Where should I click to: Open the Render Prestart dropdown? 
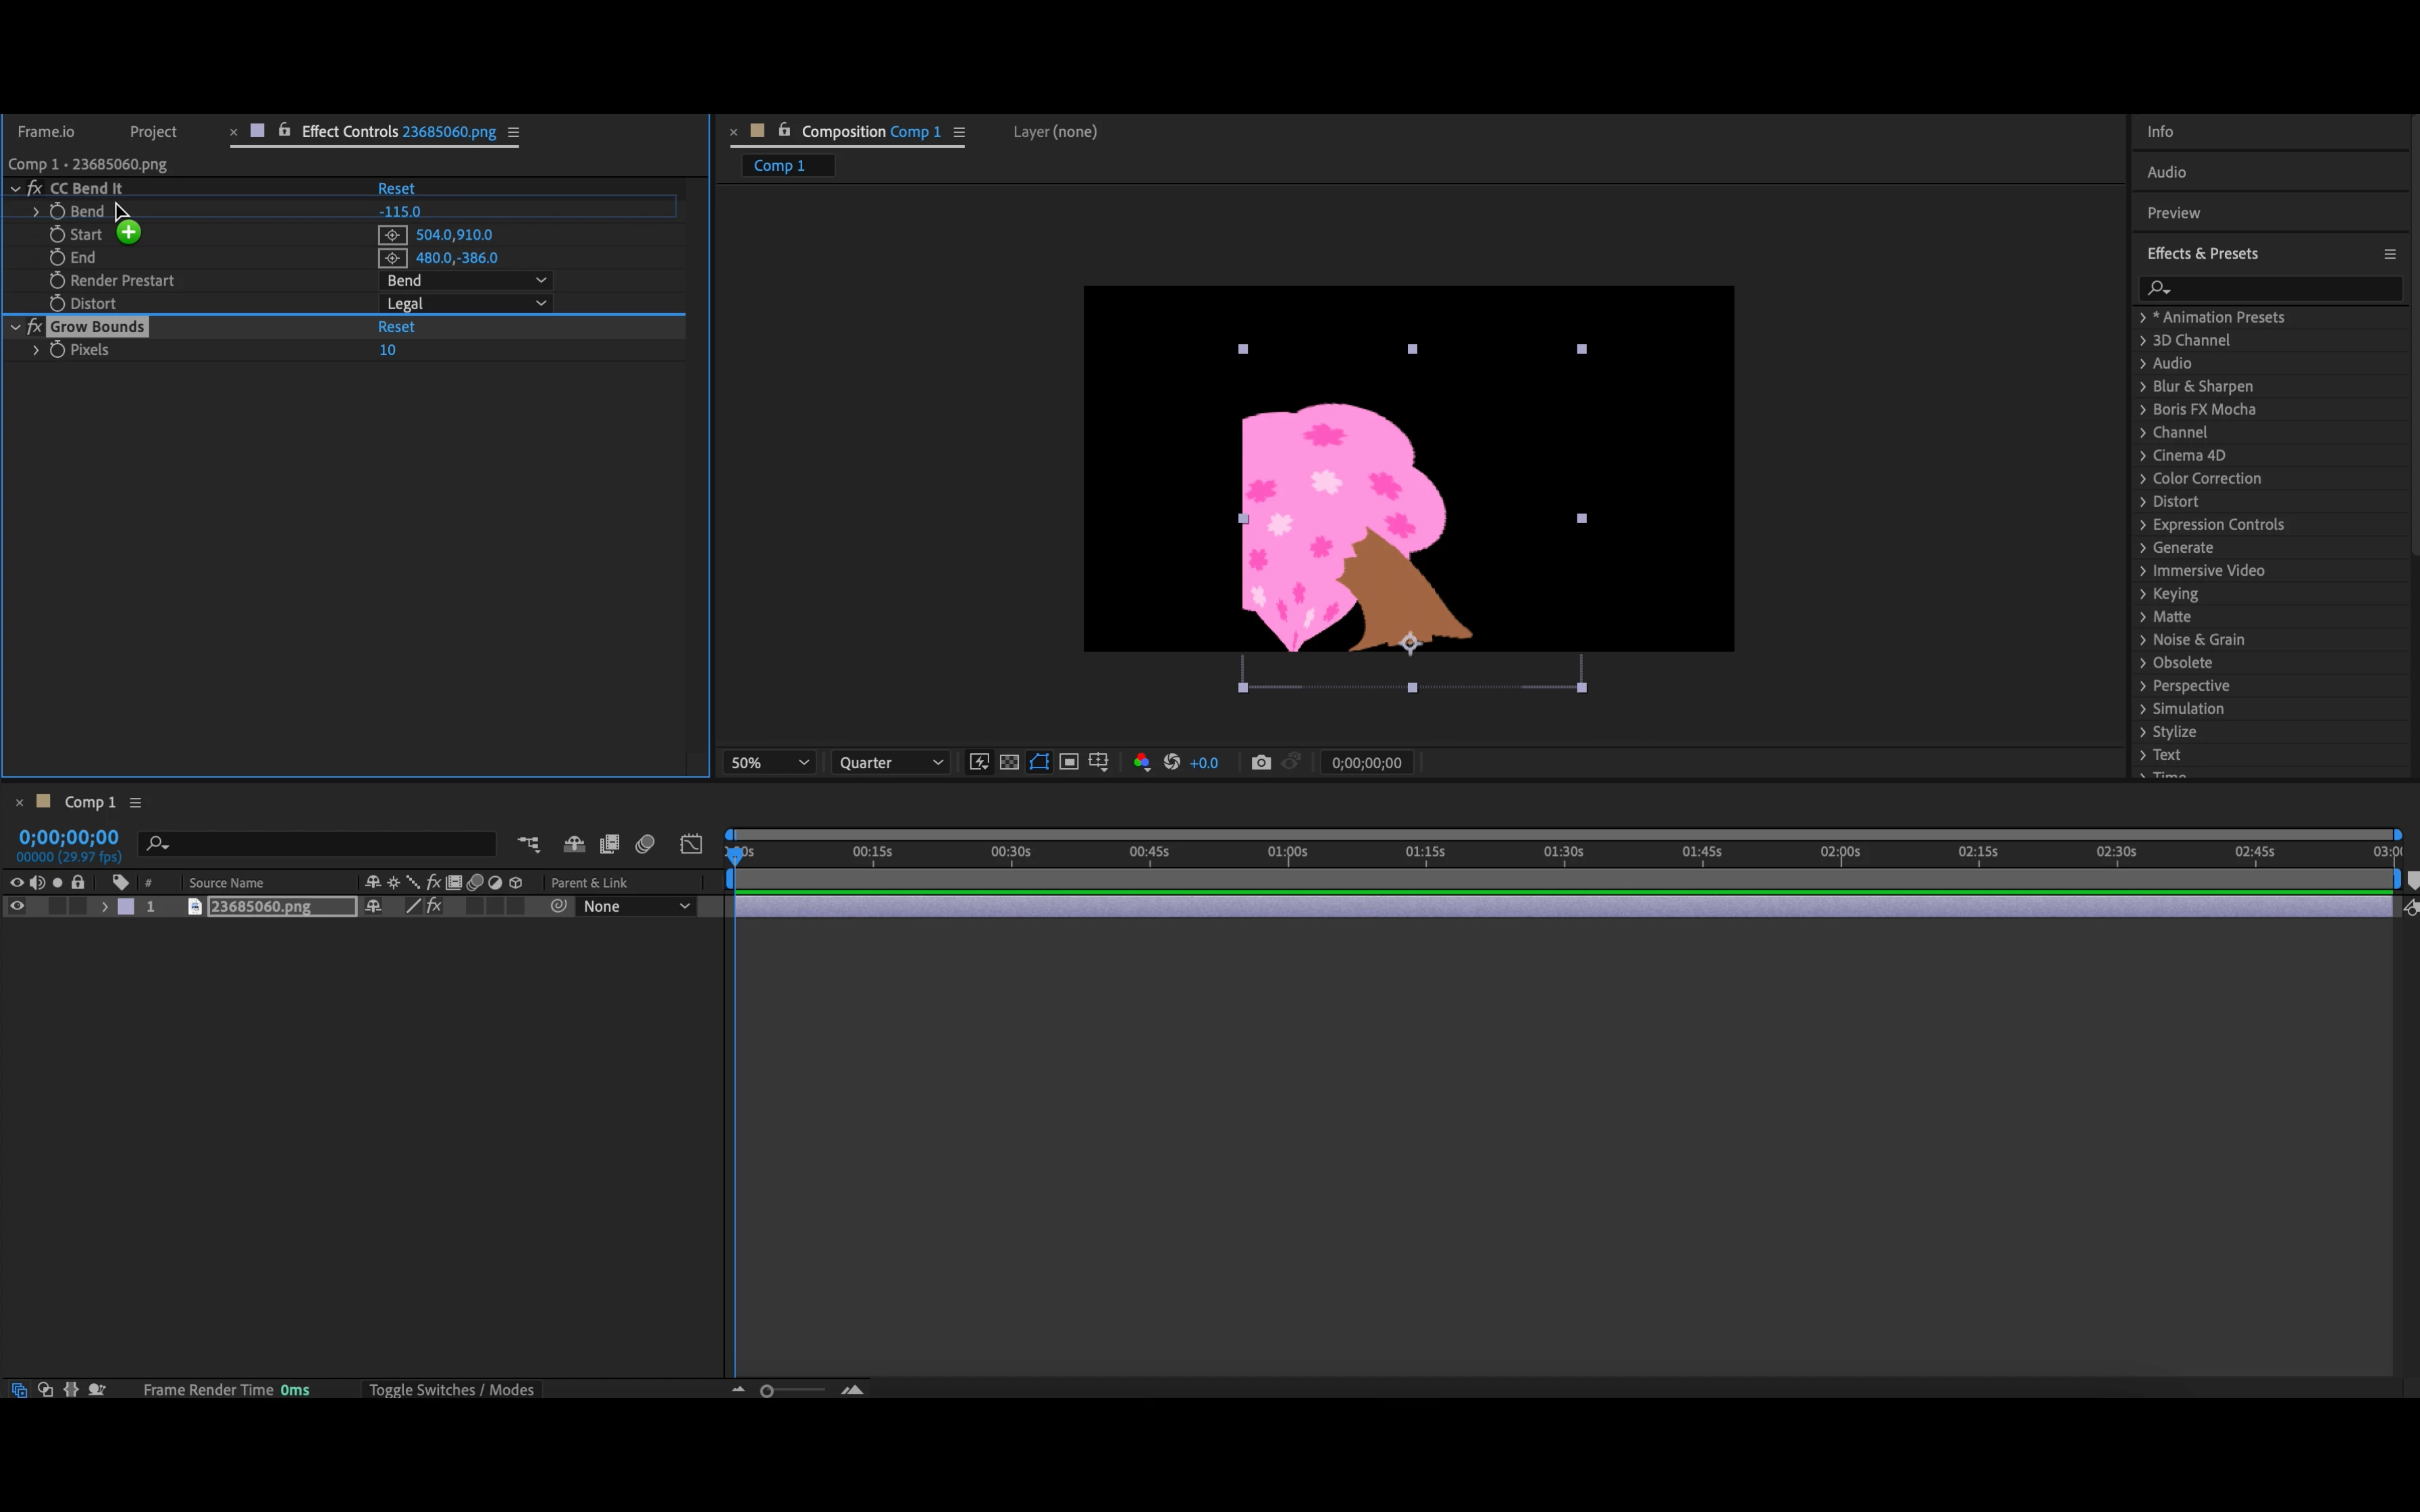coord(466,280)
